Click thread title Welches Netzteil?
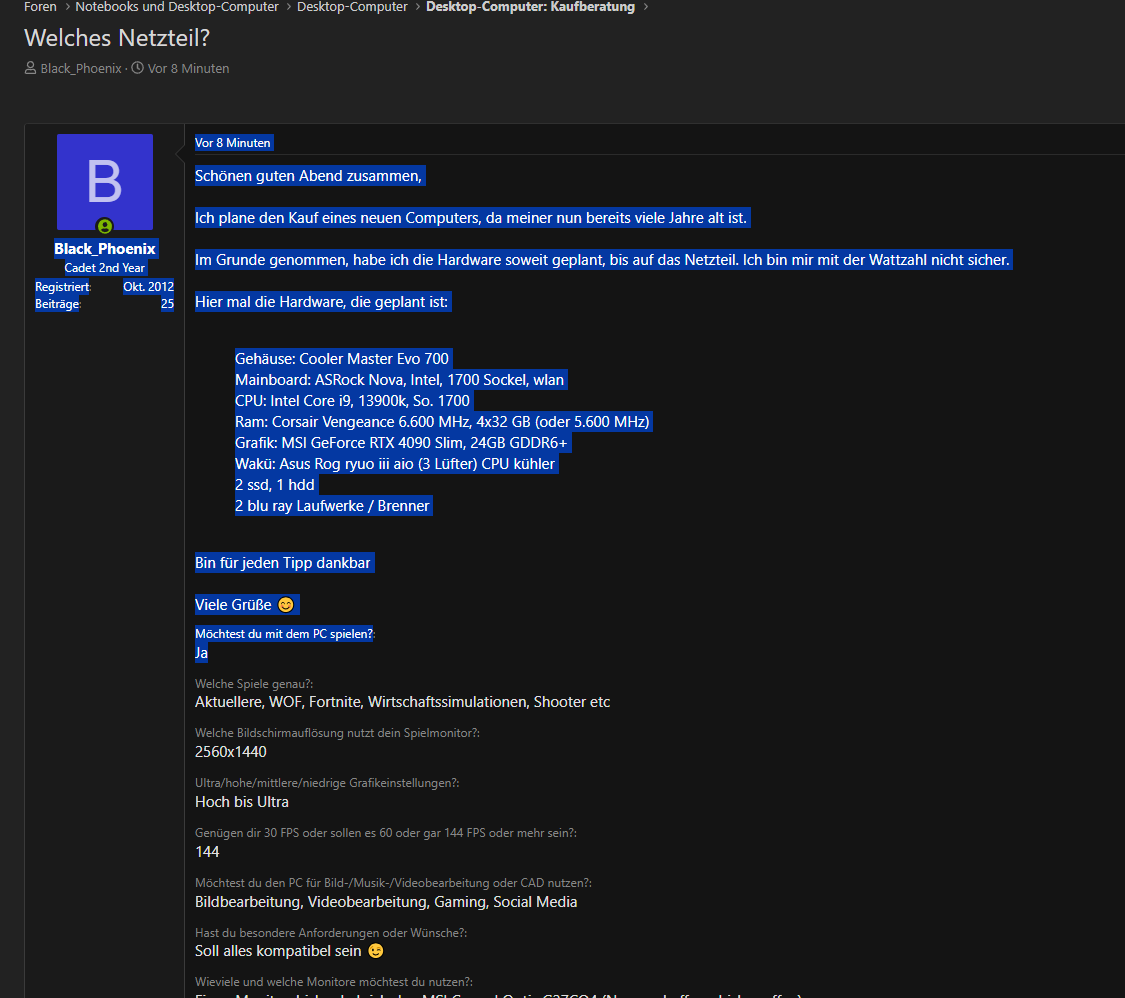 (117, 37)
